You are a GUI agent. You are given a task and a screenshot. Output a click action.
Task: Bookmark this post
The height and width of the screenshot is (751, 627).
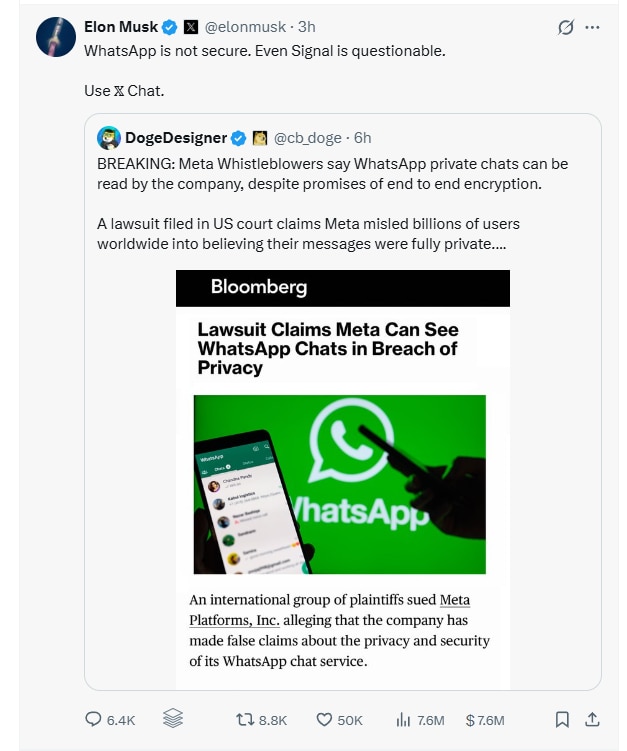click(x=562, y=719)
